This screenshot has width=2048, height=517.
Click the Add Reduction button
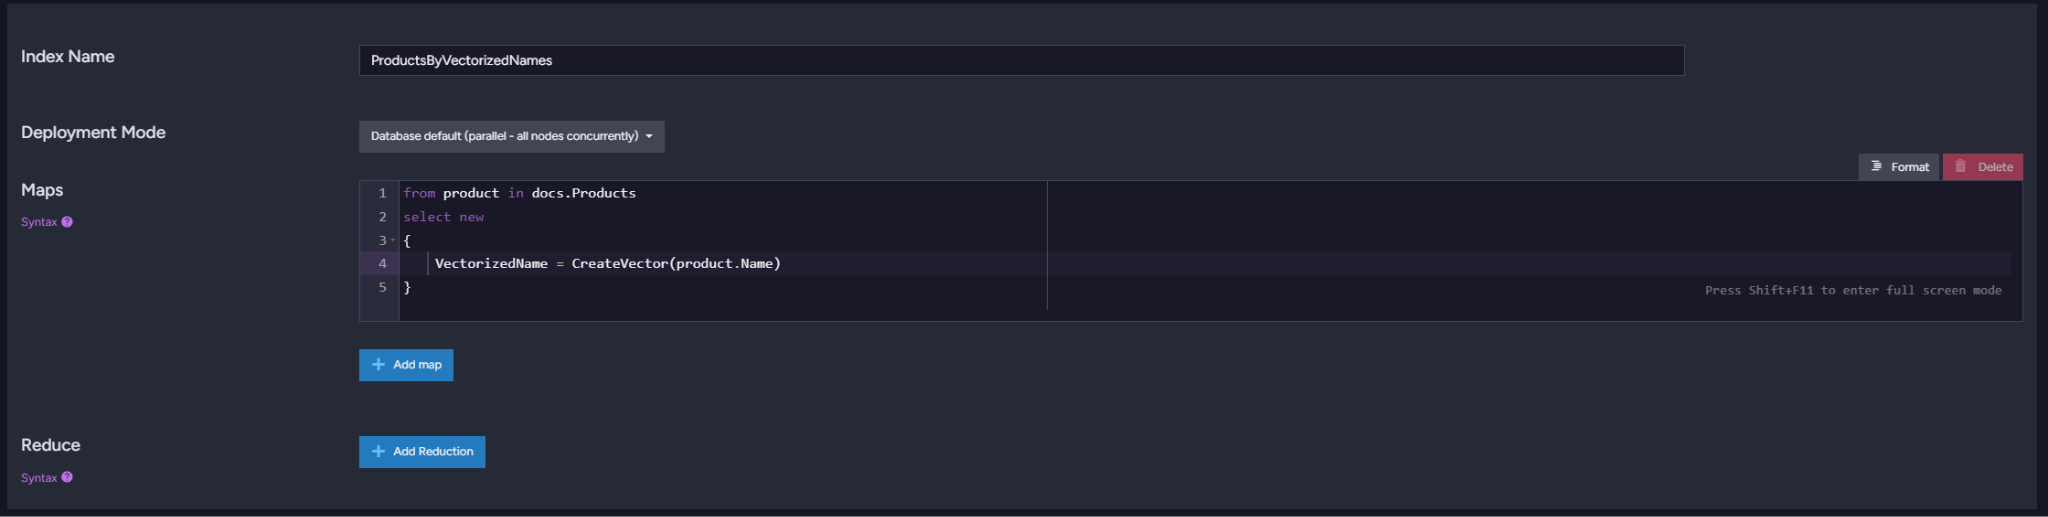tap(422, 452)
